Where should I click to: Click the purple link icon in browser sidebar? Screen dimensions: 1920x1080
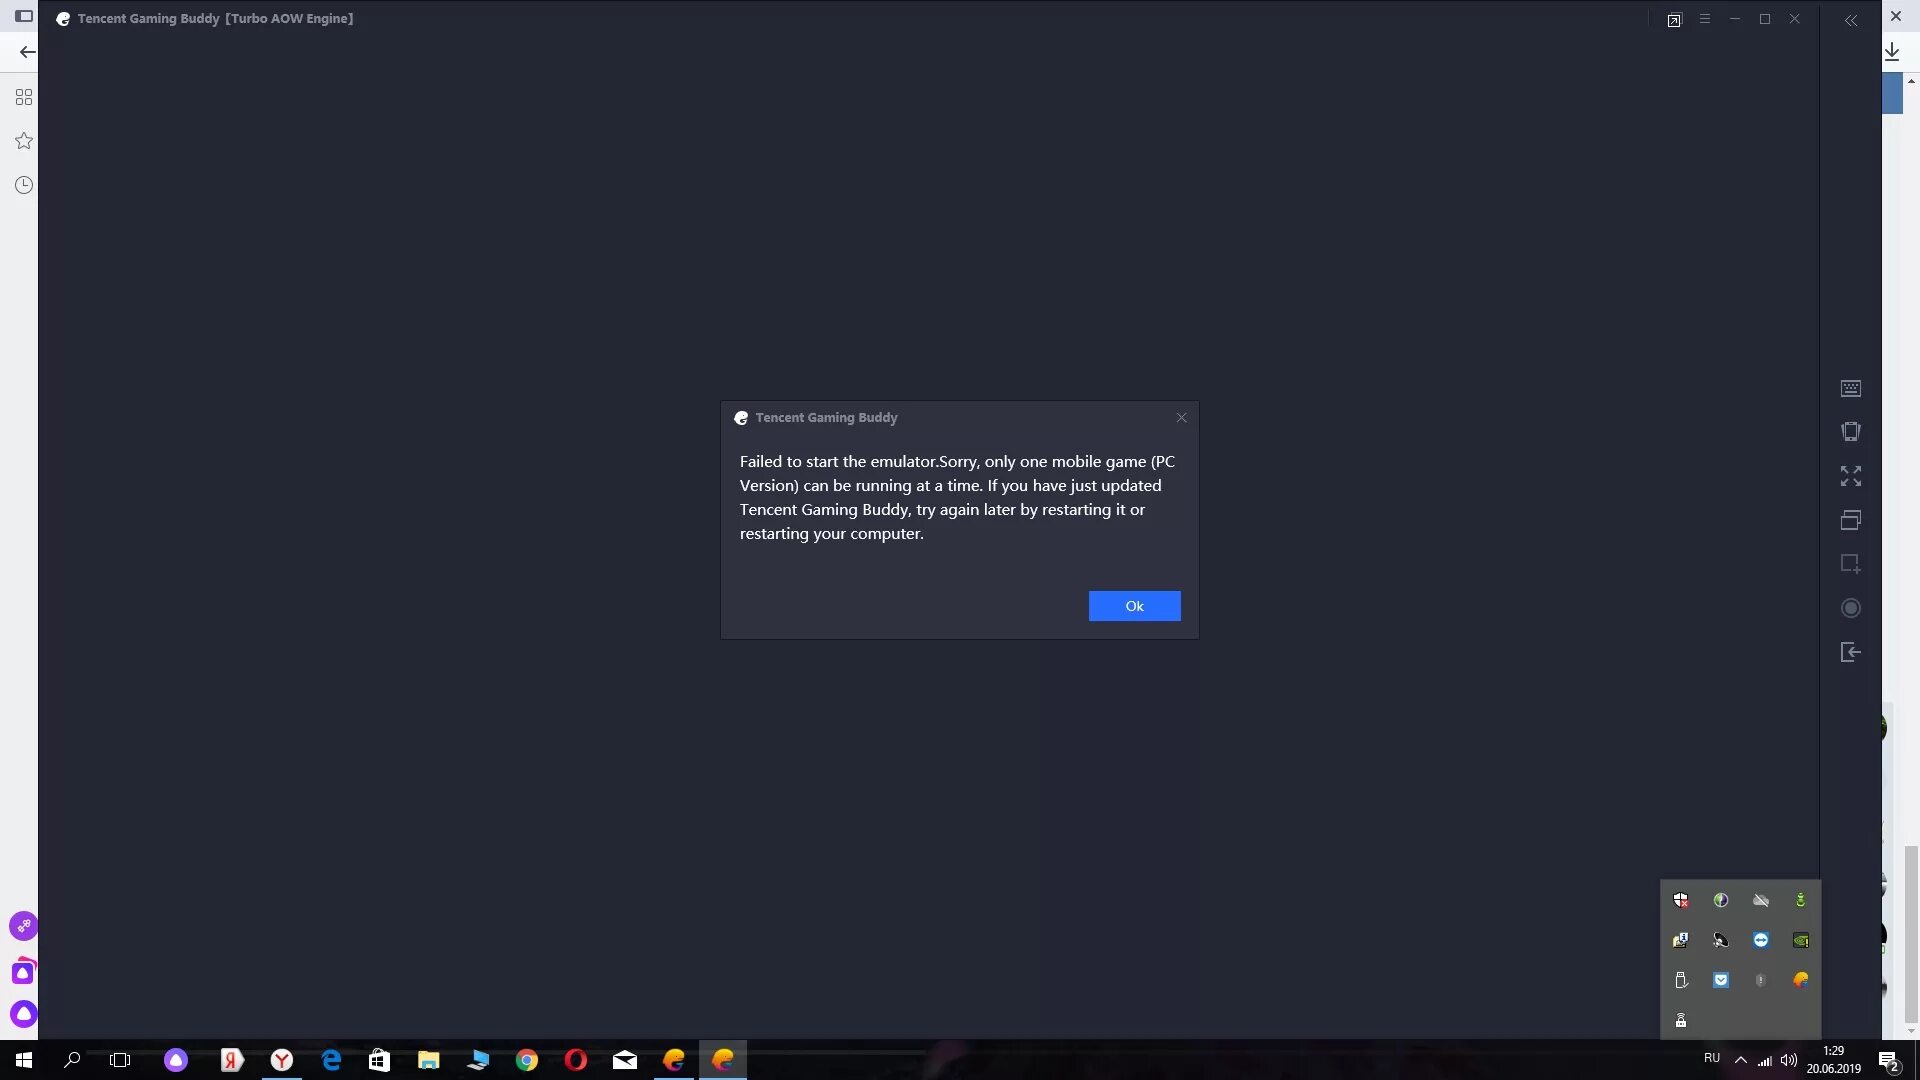[x=24, y=926]
